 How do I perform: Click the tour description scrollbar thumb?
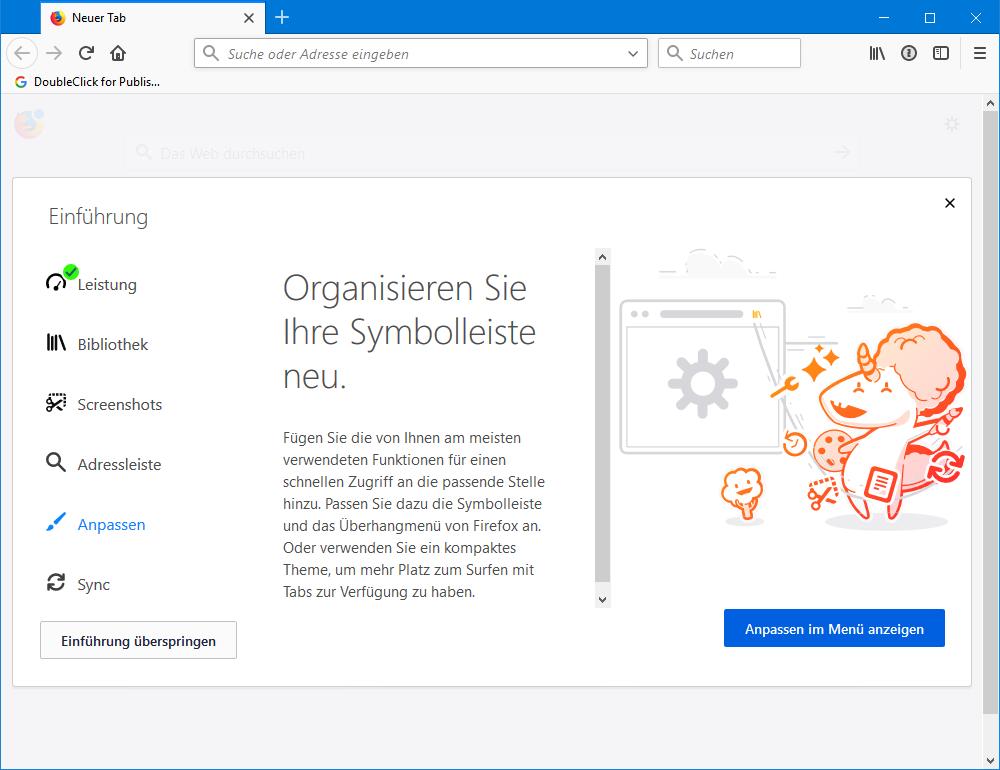603,424
